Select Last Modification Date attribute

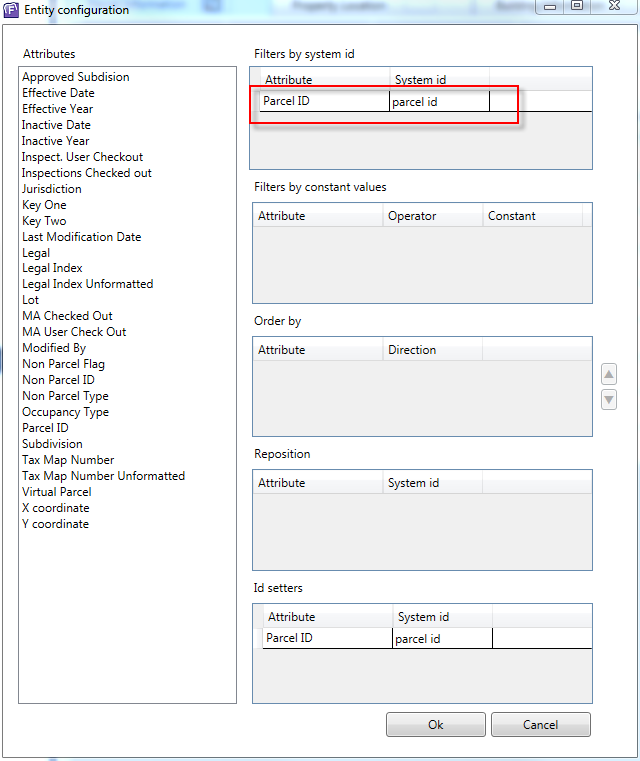click(x=82, y=237)
